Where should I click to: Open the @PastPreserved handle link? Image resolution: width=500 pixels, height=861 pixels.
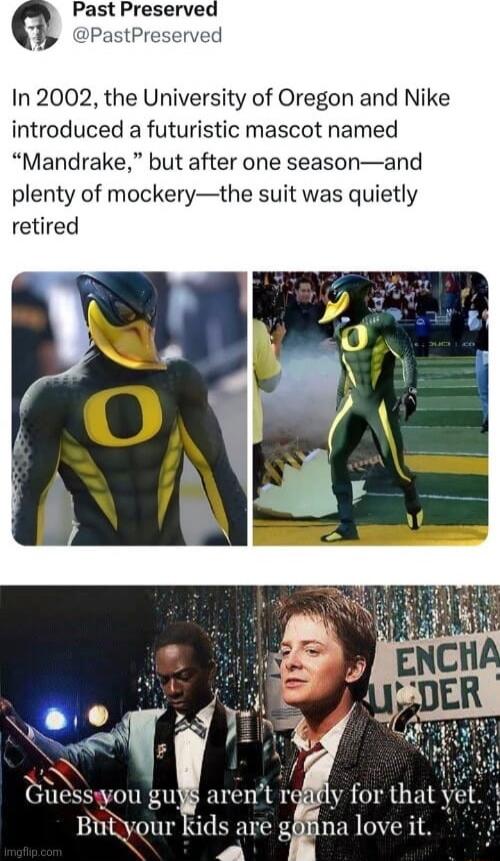point(147,36)
